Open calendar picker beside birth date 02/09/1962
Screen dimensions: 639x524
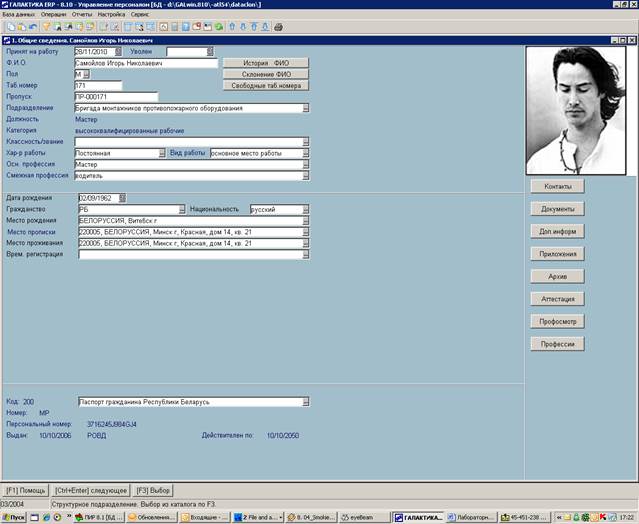(x=120, y=198)
